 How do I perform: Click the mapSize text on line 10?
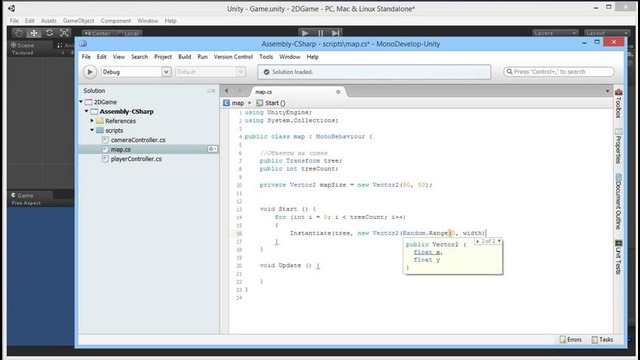pos(333,185)
